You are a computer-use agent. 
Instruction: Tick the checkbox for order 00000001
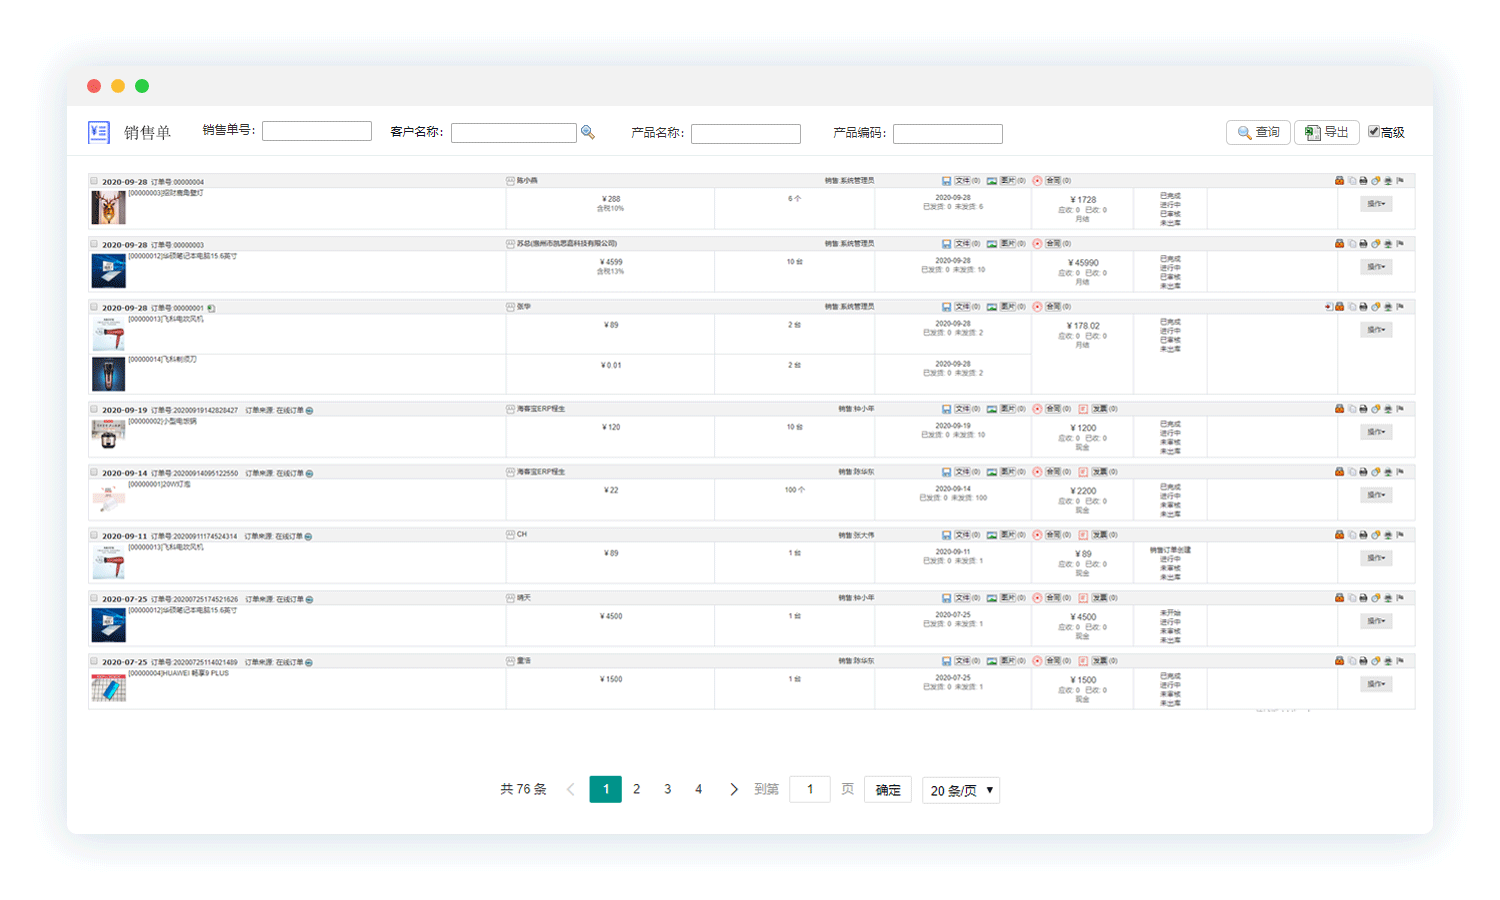point(94,307)
